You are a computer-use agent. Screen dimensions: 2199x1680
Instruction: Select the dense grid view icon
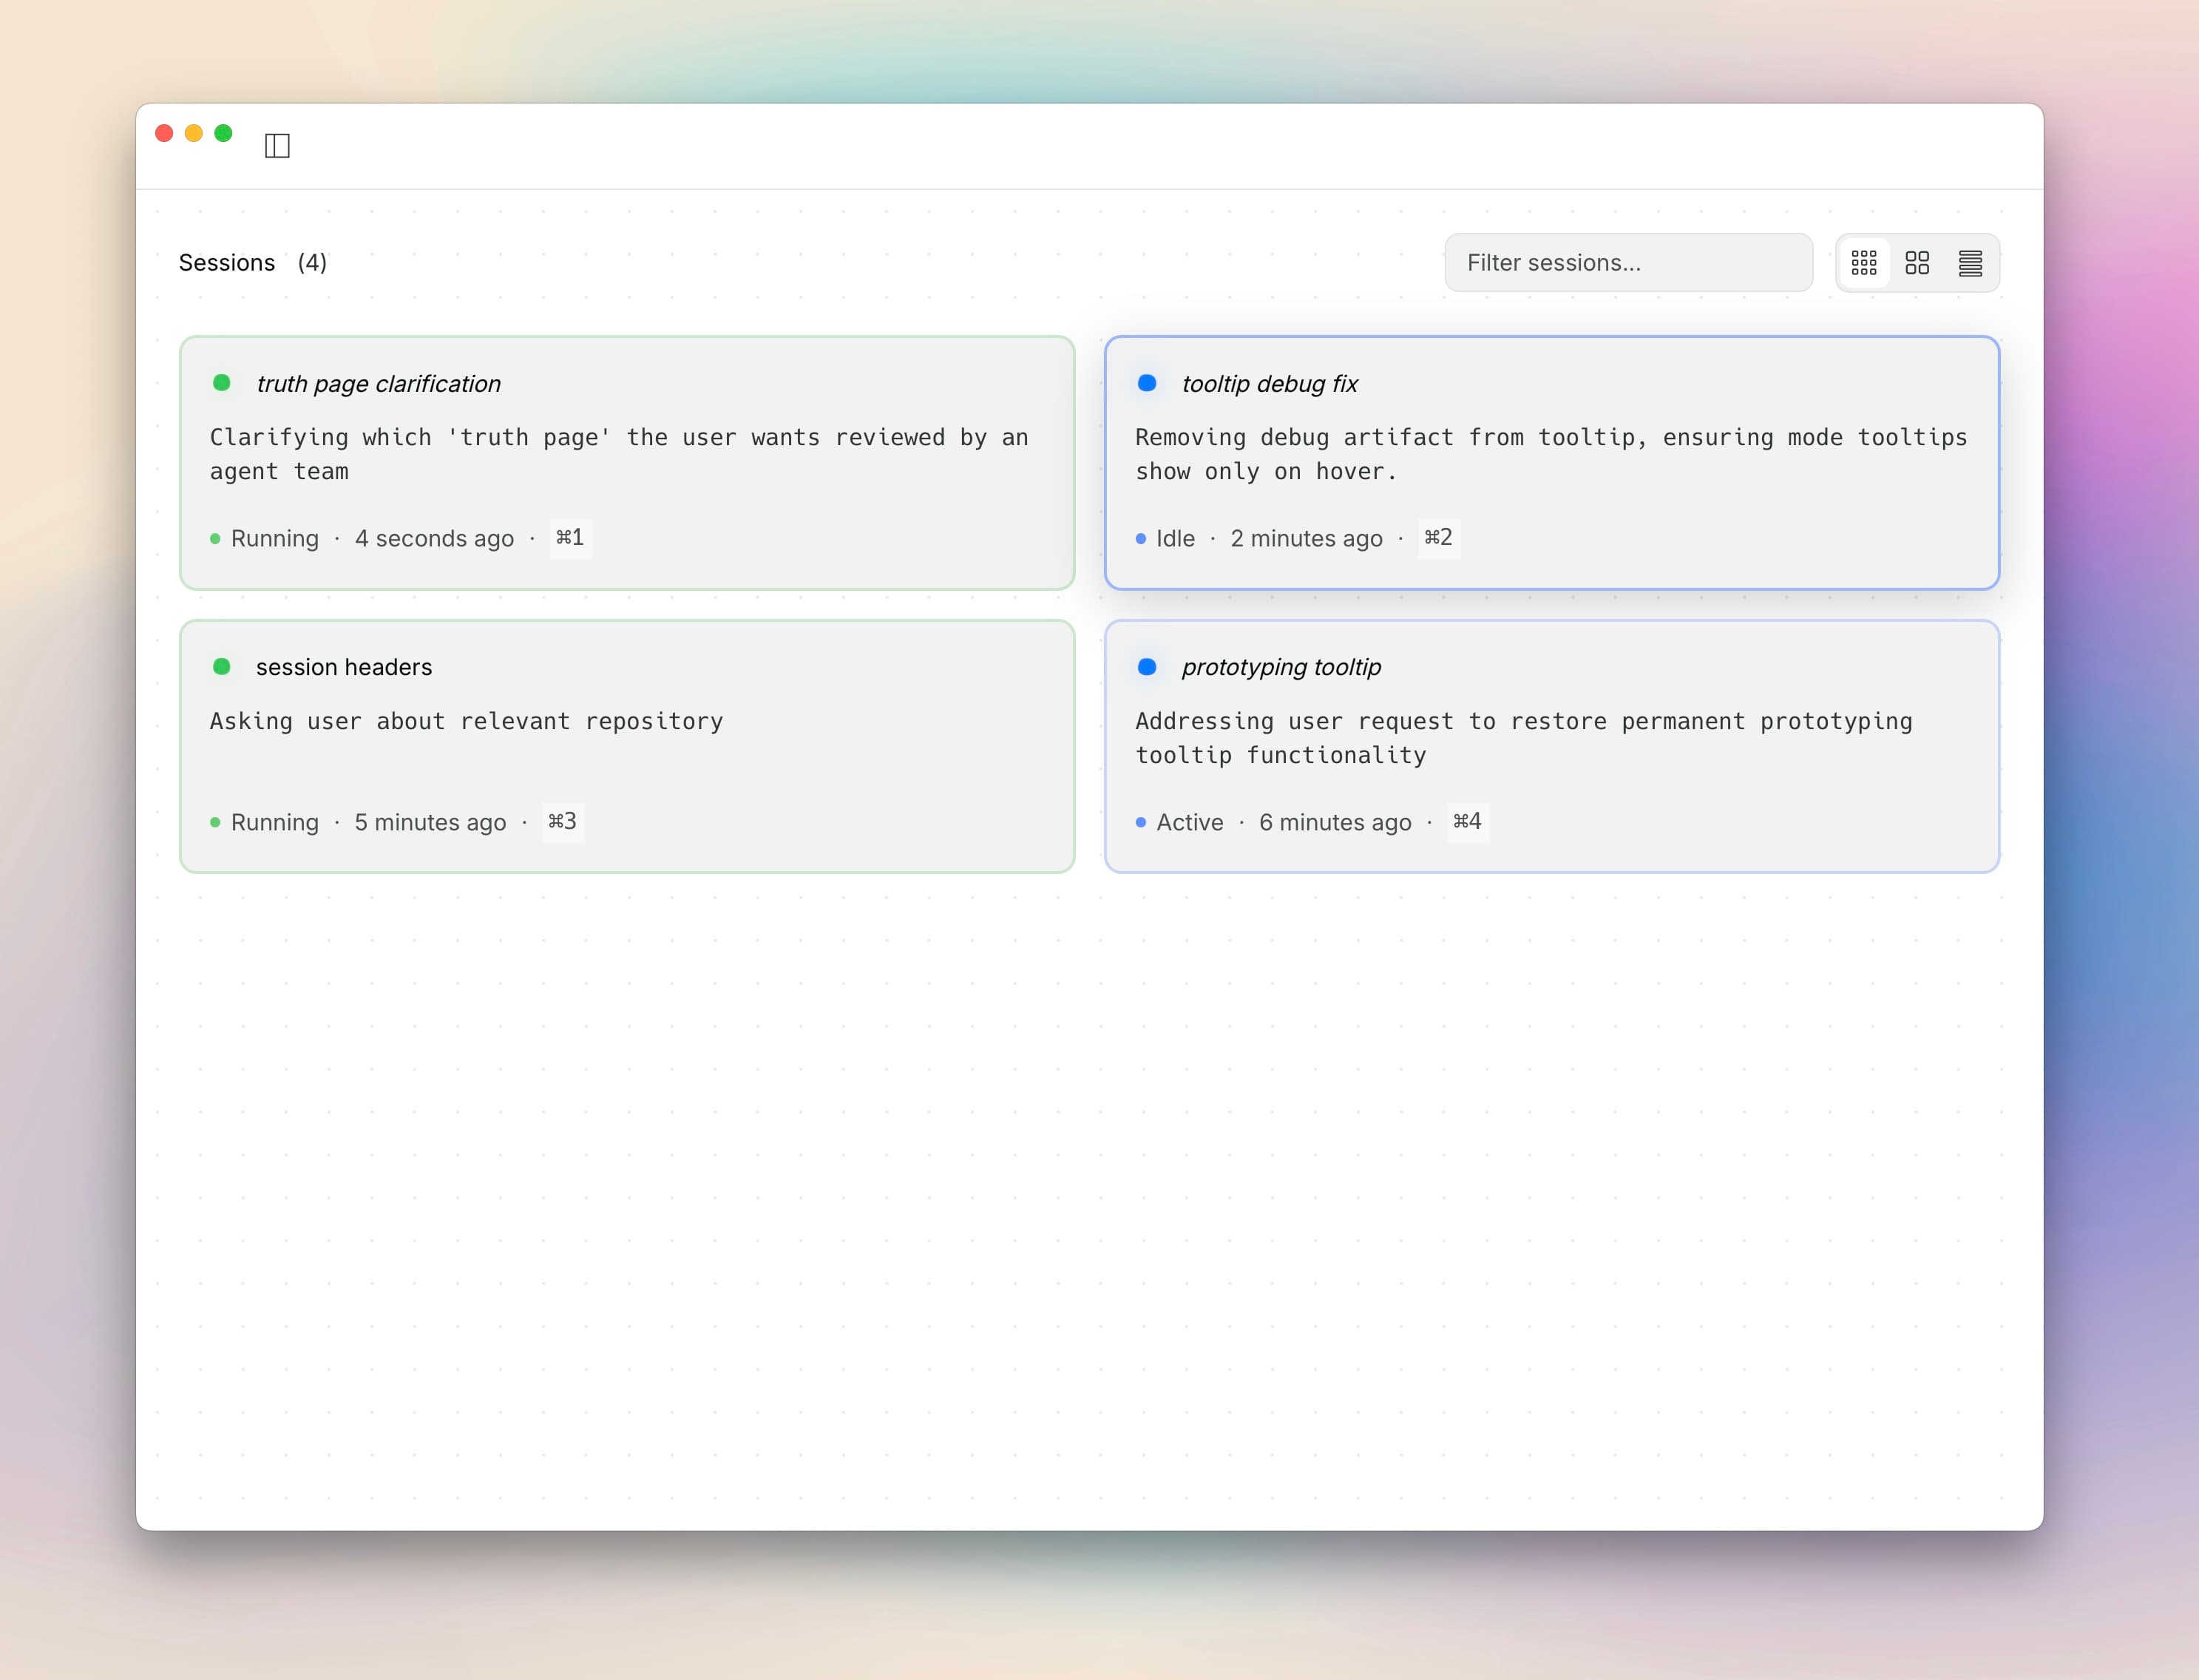point(1864,262)
